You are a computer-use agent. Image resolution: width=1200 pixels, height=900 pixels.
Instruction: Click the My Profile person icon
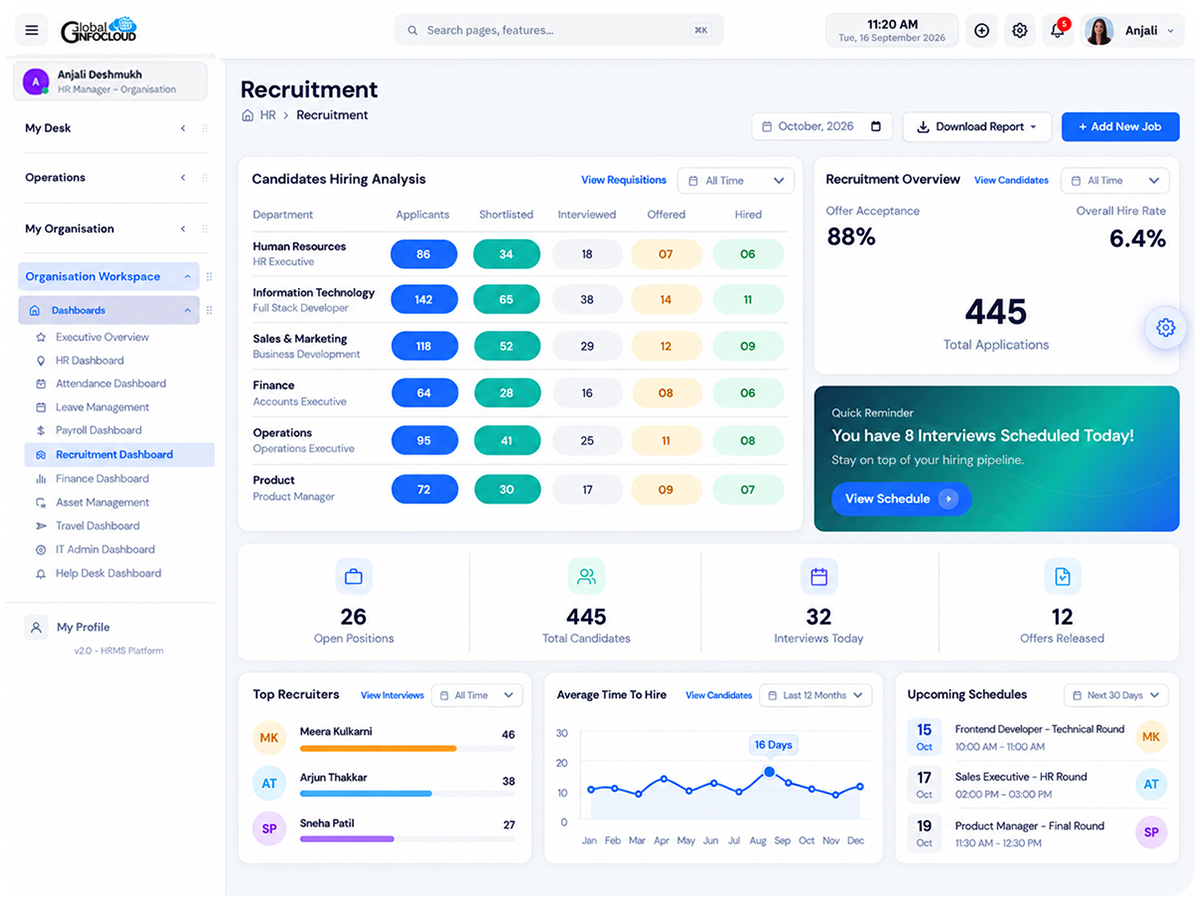point(36,627)
